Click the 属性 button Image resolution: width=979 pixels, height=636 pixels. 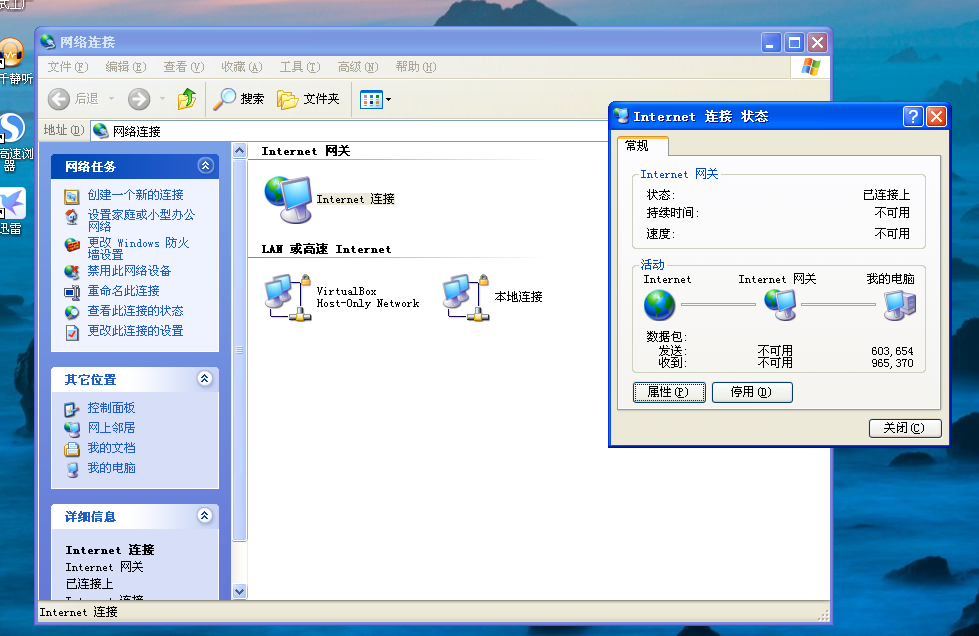coord(669,392)
